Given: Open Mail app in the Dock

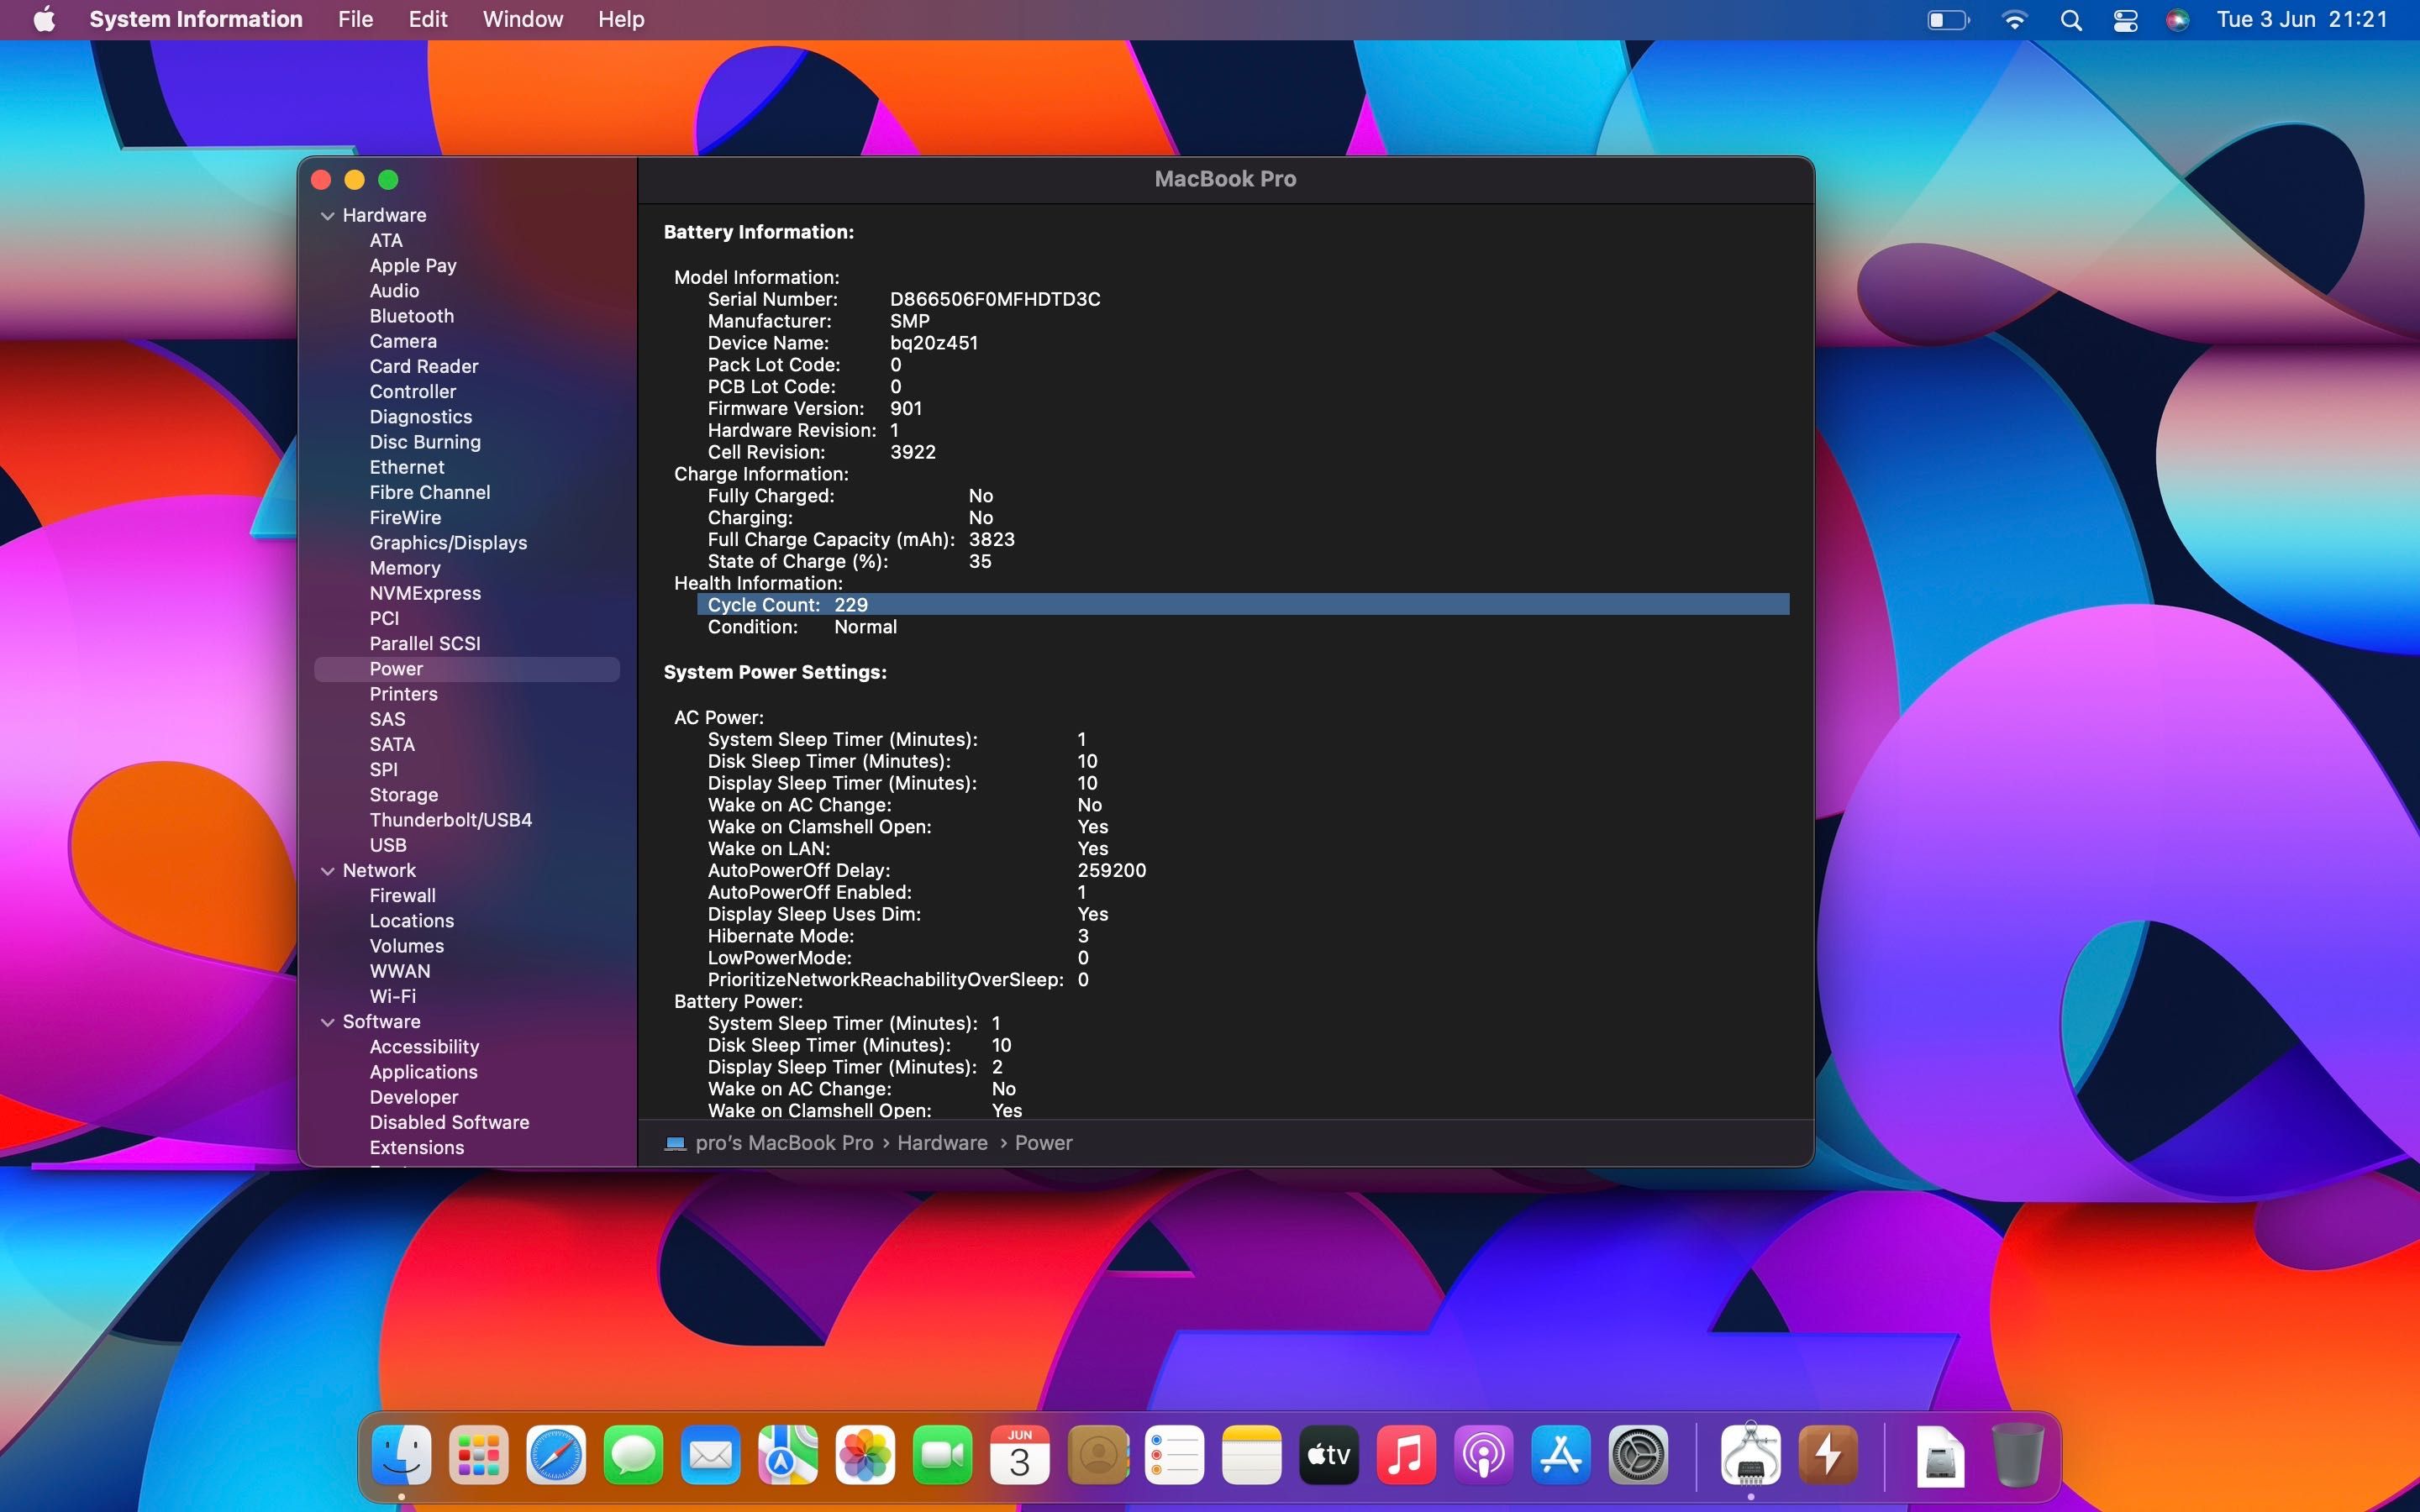Looking at the screenshot, I should [x=710, y=1455].
